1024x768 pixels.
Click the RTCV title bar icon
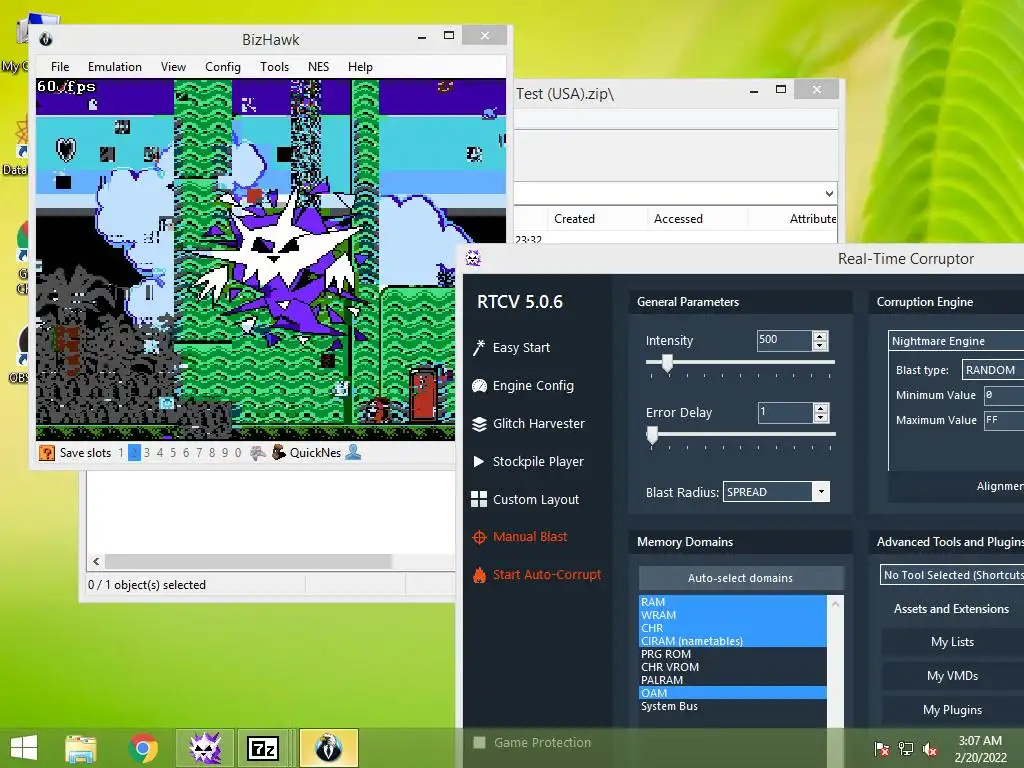pyautogui.click(x=473, y=258)
